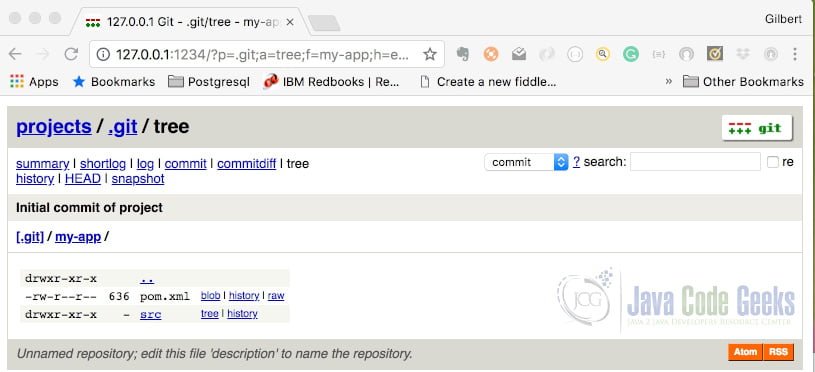
Task: Open the commit search type dropdown
Action: click(526, 162)
